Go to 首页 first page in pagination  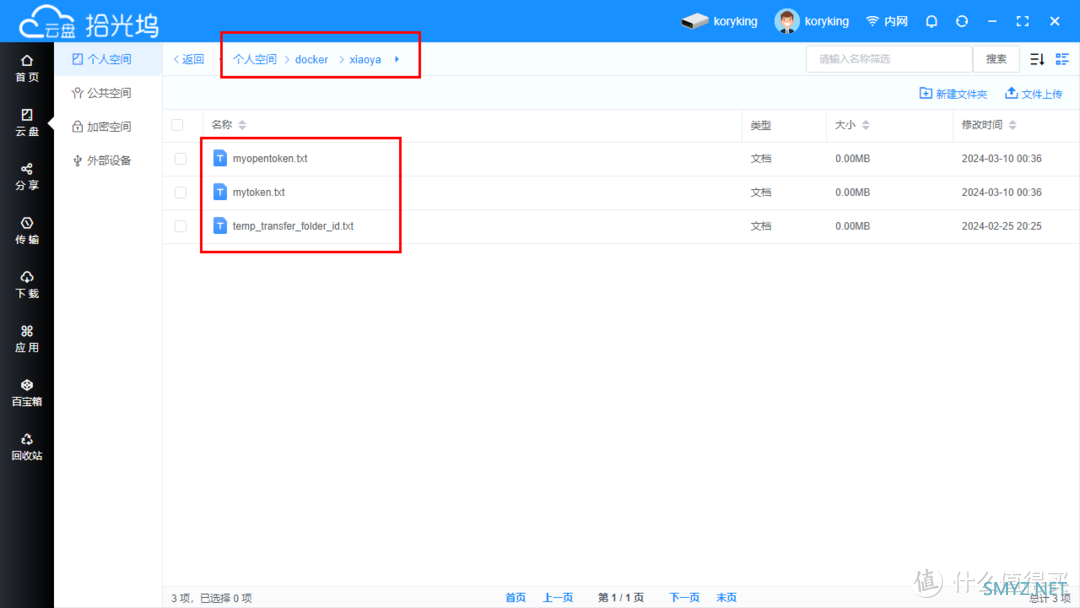pyautogui.click(x=515, y=597)
